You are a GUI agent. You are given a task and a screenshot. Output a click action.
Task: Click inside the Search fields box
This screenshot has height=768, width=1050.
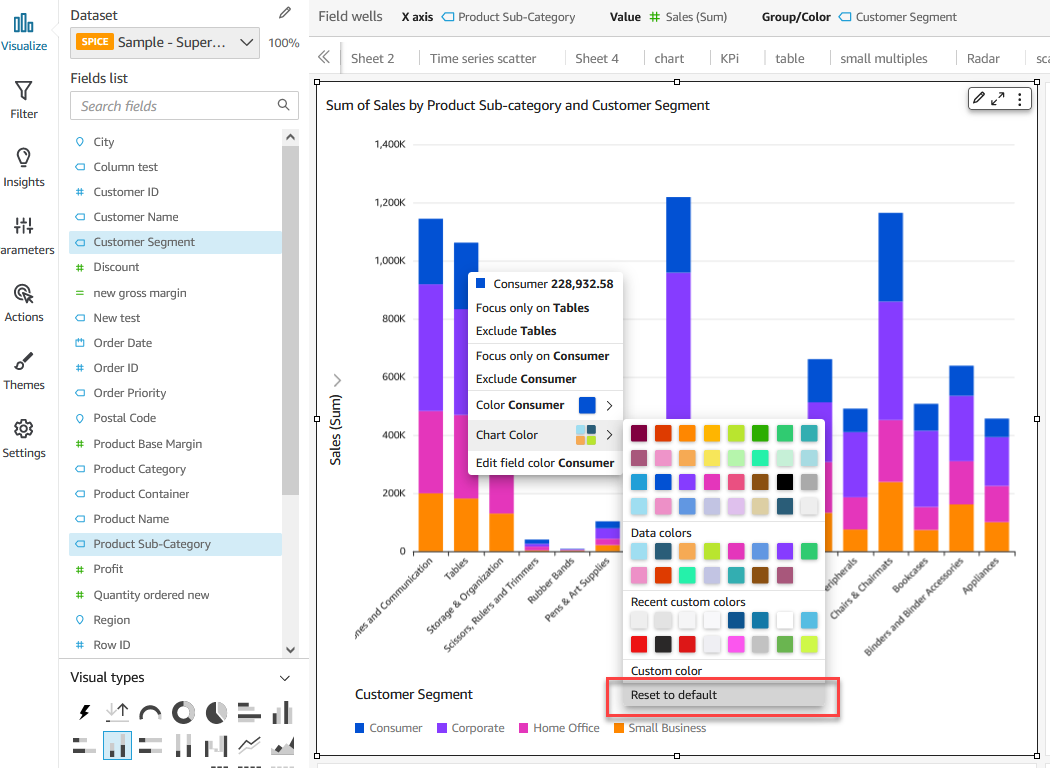pos(175,106)
